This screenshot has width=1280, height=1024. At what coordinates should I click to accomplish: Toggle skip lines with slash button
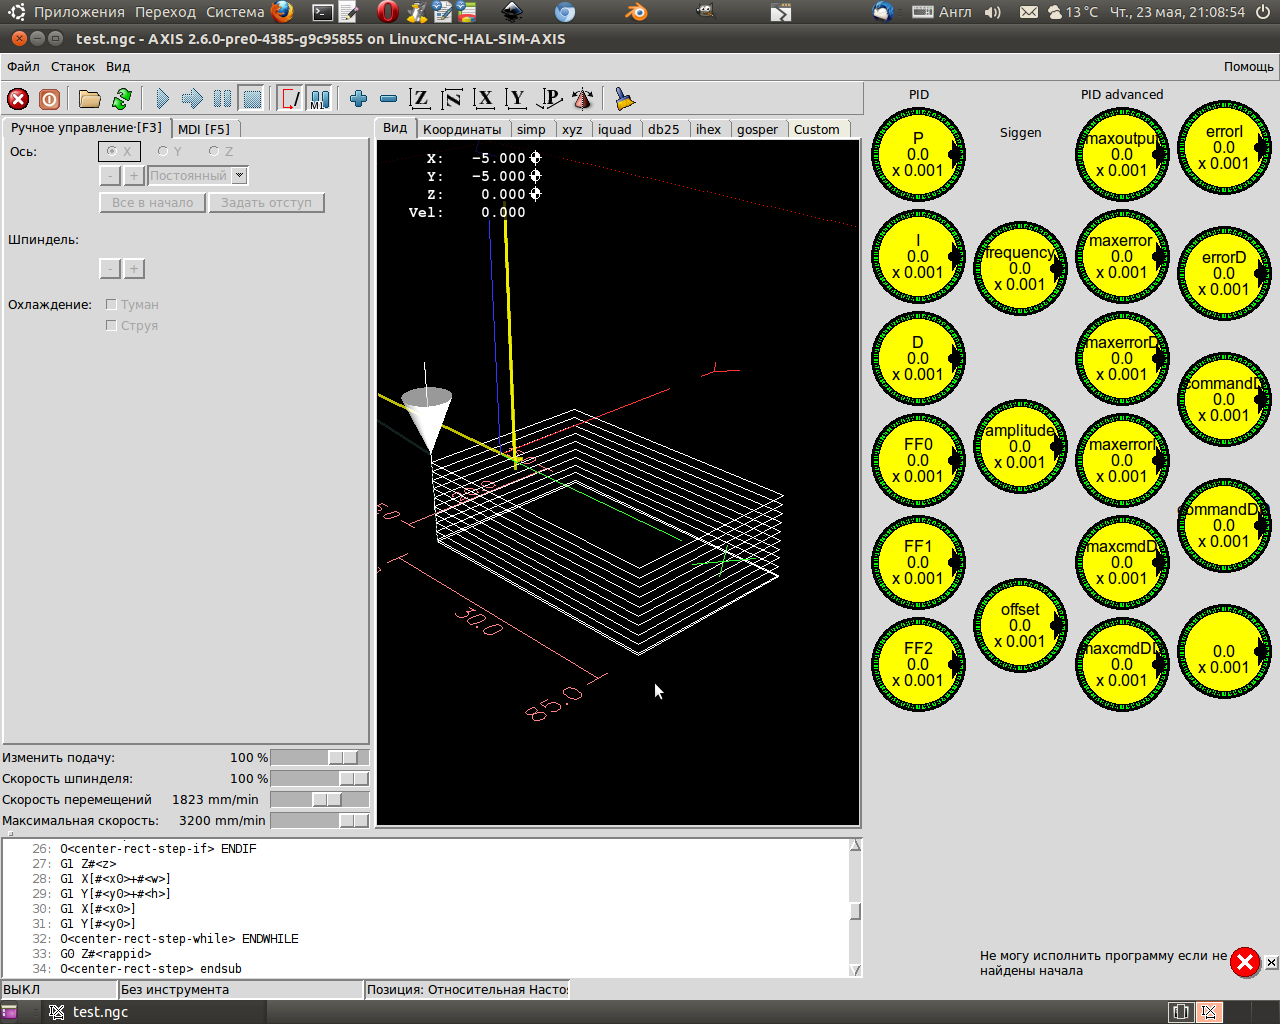290,99
